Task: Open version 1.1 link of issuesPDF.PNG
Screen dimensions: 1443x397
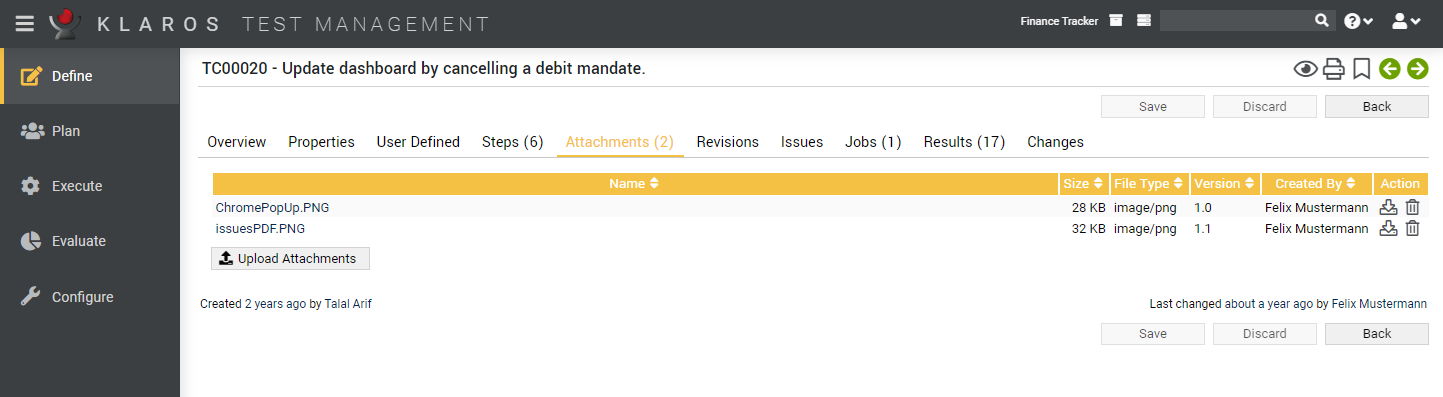Action: coord(1203,228)
